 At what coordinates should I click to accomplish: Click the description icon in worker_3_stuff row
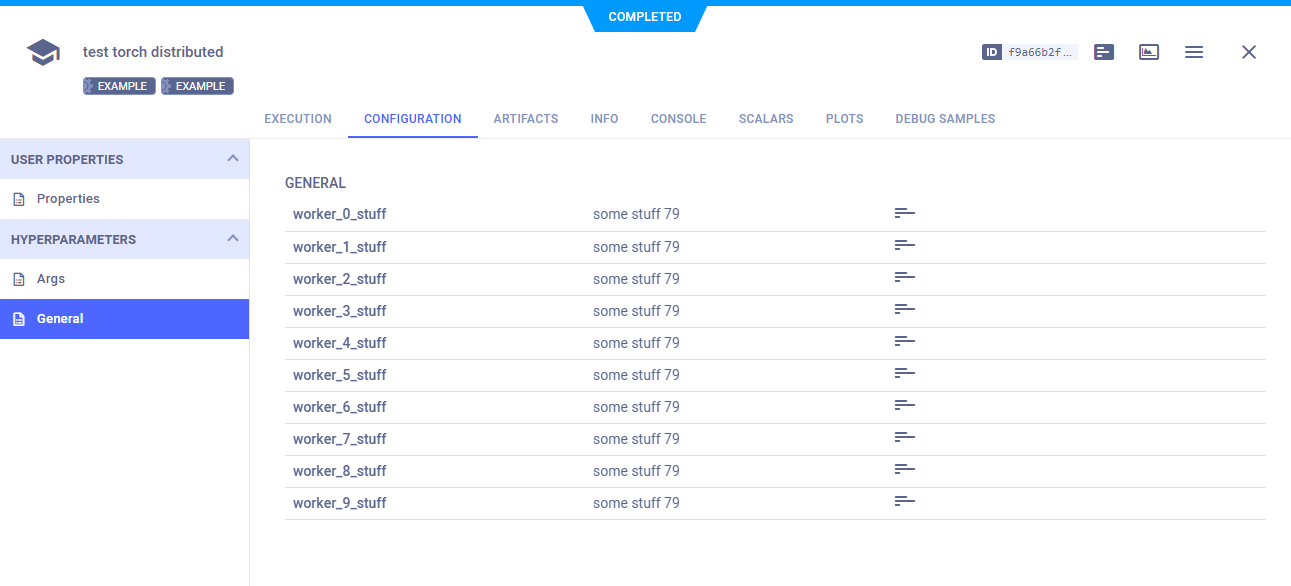click(x=904, y=310)
